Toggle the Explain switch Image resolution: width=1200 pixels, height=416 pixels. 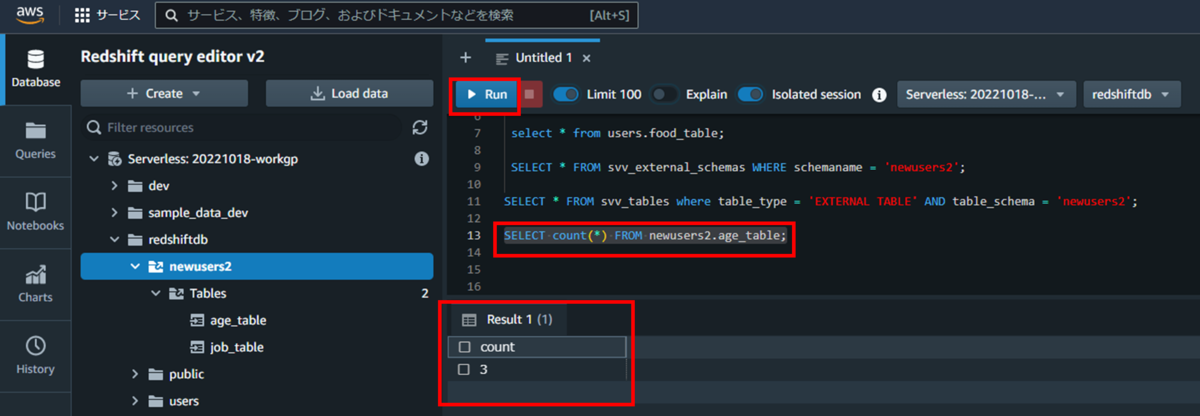point(665,95)
